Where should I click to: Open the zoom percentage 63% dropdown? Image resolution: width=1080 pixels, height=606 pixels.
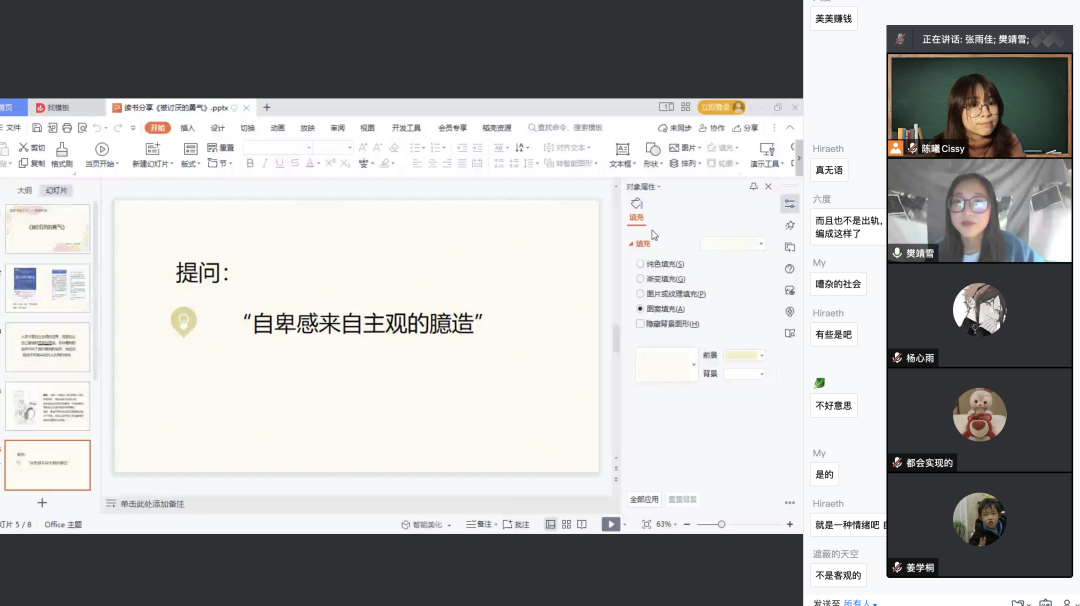click(x=666, y=525)
